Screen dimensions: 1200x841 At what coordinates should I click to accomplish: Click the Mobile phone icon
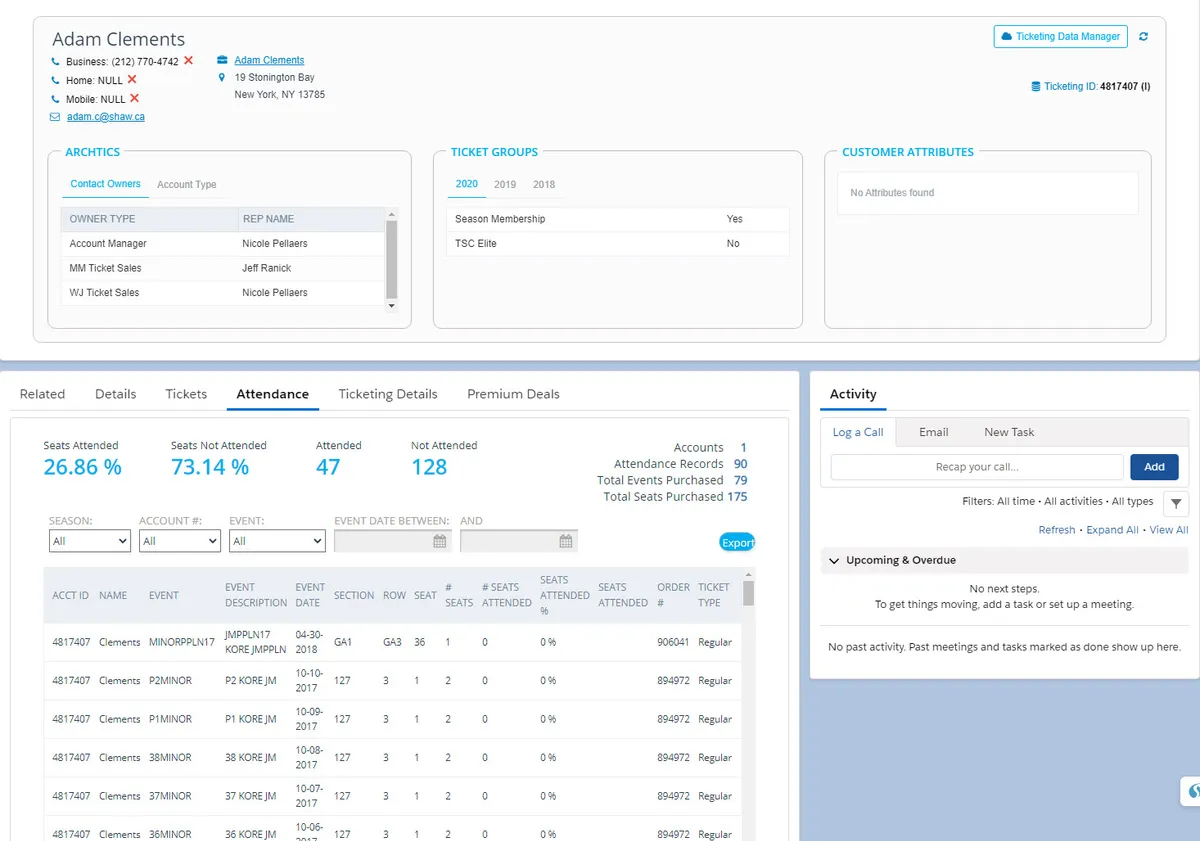pos(55,100)
